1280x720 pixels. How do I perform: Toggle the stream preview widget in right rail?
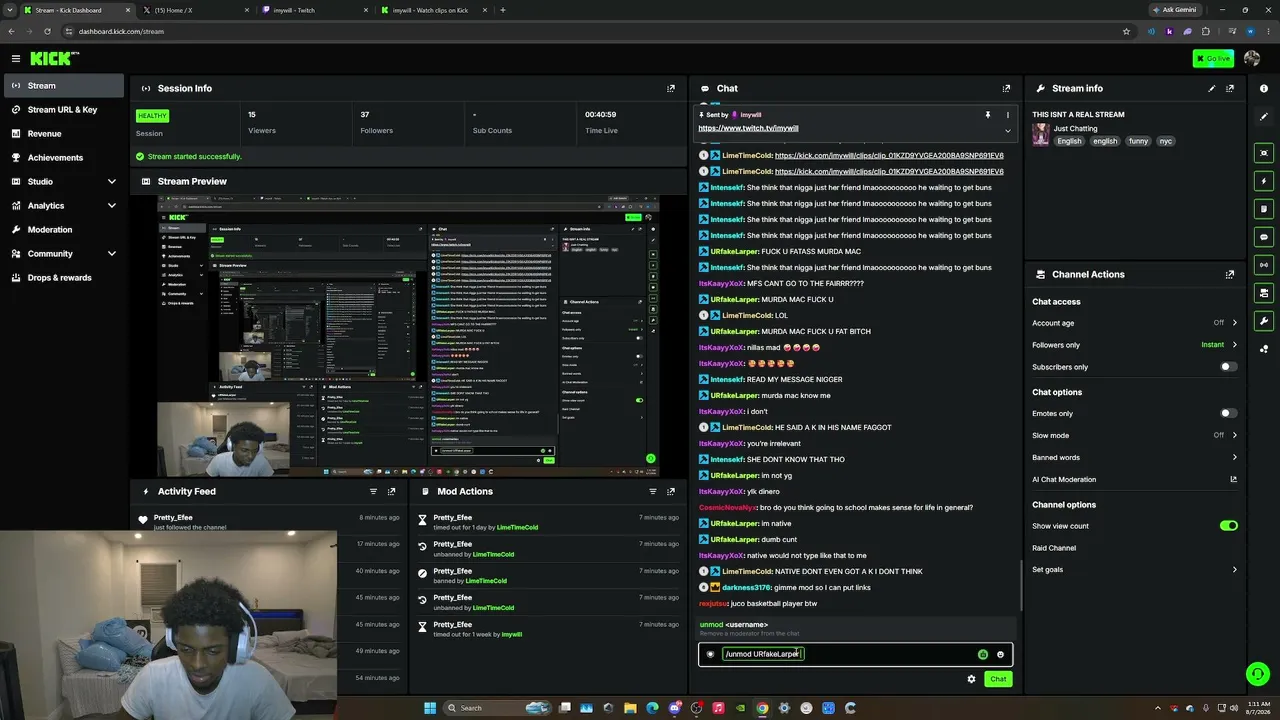tap(1264, 153)
